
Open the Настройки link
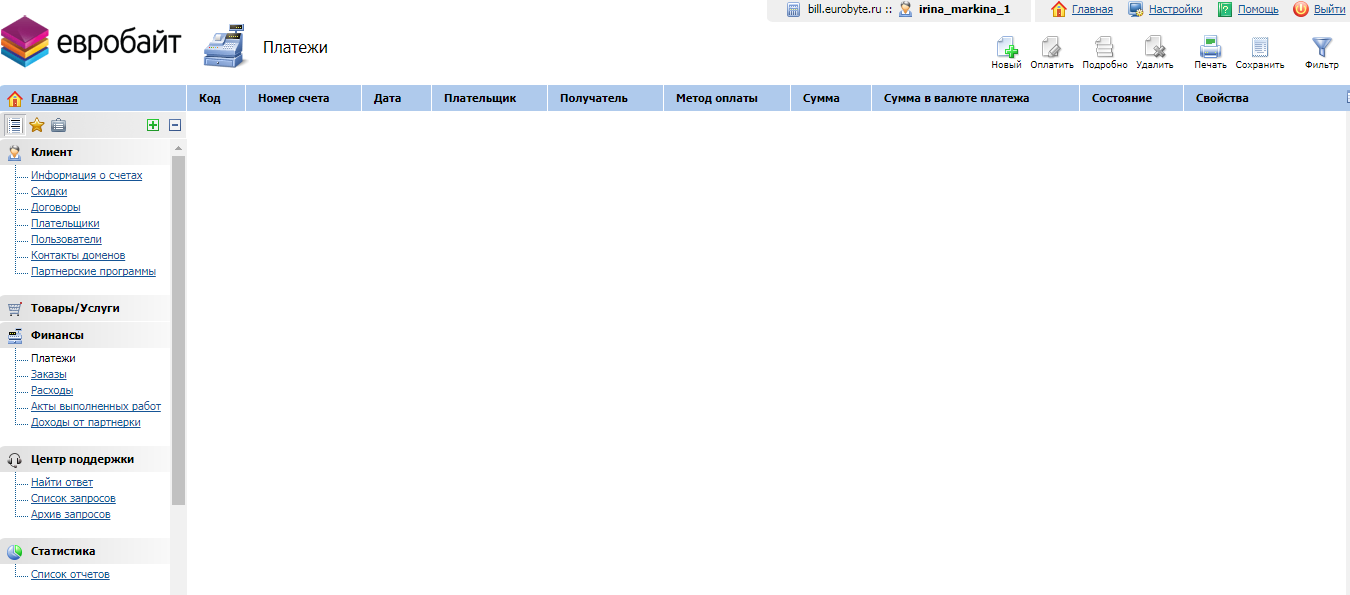click(1175, 9)
